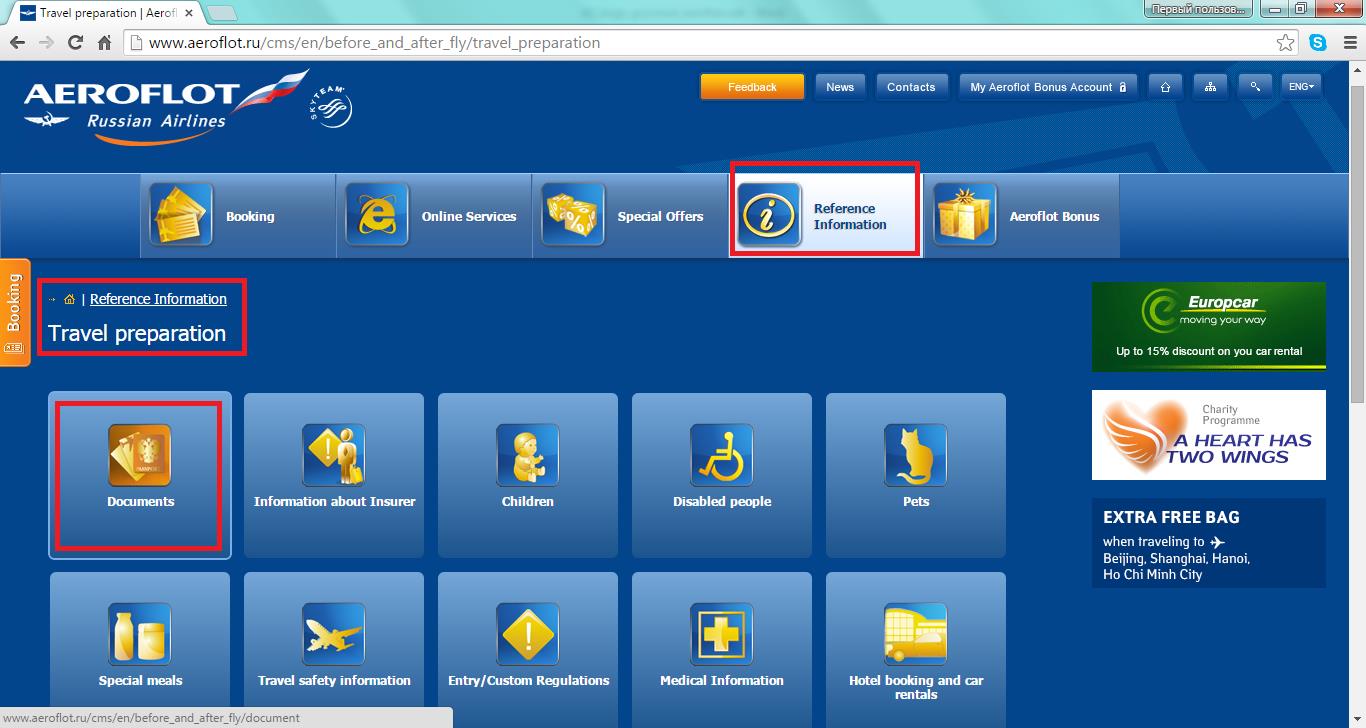The image size is (1366, 728).
Task: Go to the homepage via the top home icon
Action: tap(1165, 87)
